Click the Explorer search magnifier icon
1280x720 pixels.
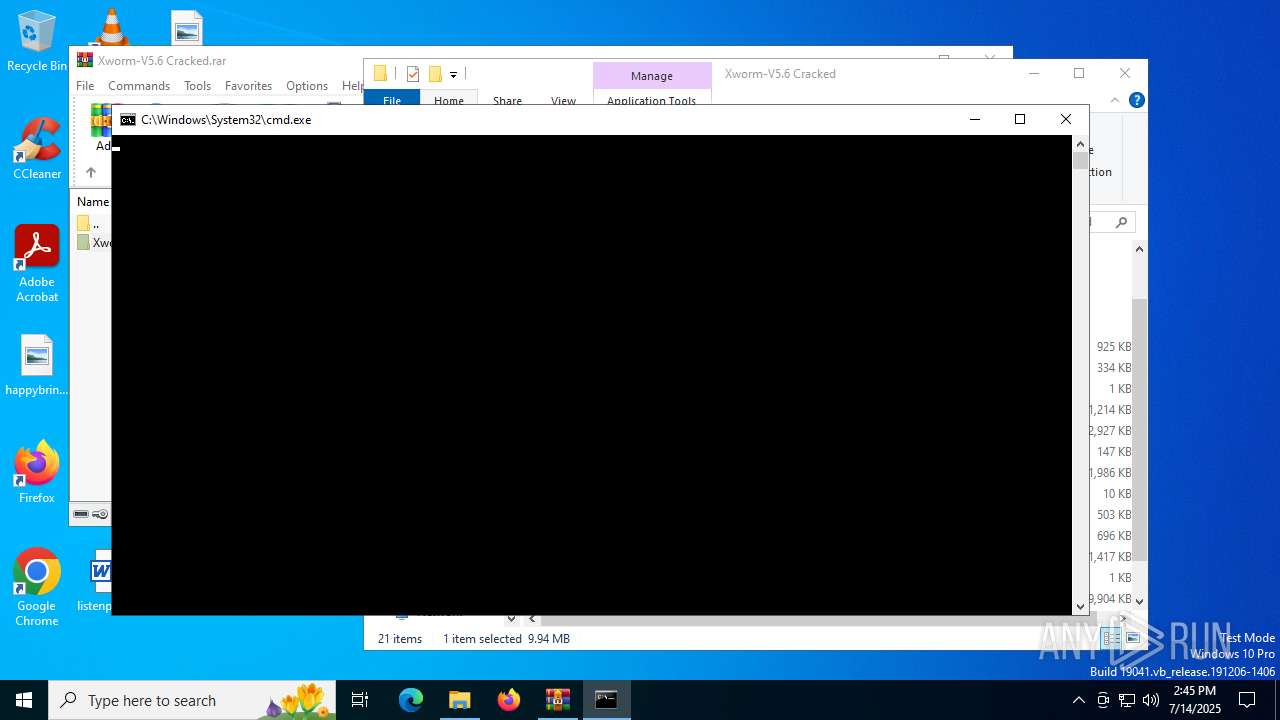coord(1121,222)
